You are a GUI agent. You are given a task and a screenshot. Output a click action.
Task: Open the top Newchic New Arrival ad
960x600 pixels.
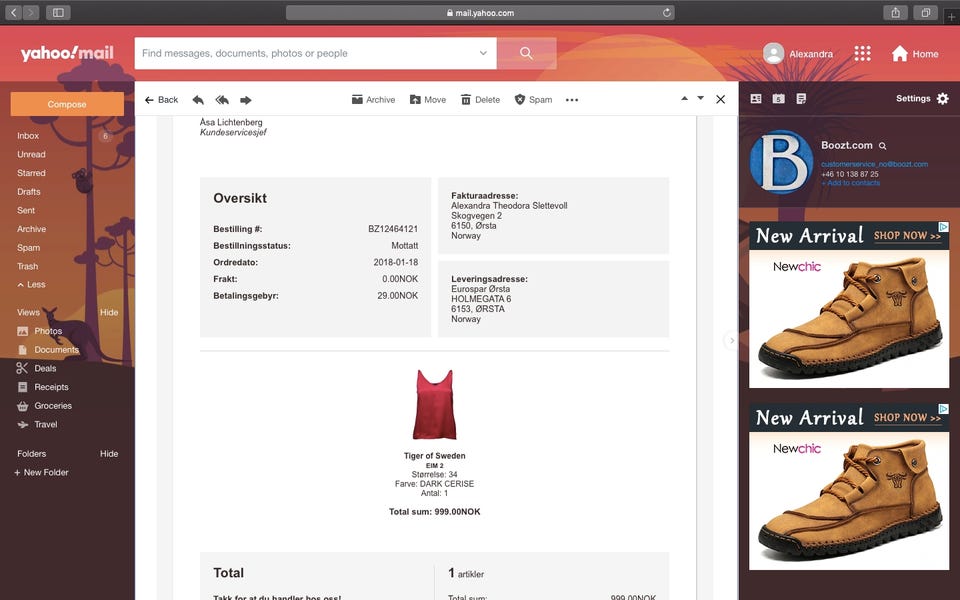[849, 305]
